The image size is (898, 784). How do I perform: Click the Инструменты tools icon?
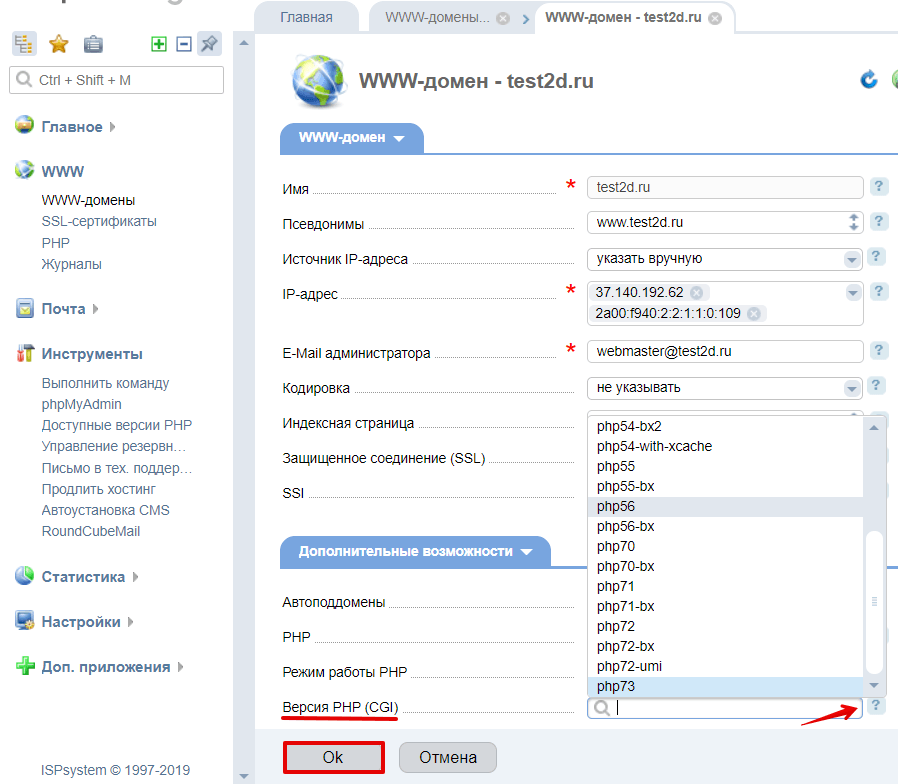25,353
